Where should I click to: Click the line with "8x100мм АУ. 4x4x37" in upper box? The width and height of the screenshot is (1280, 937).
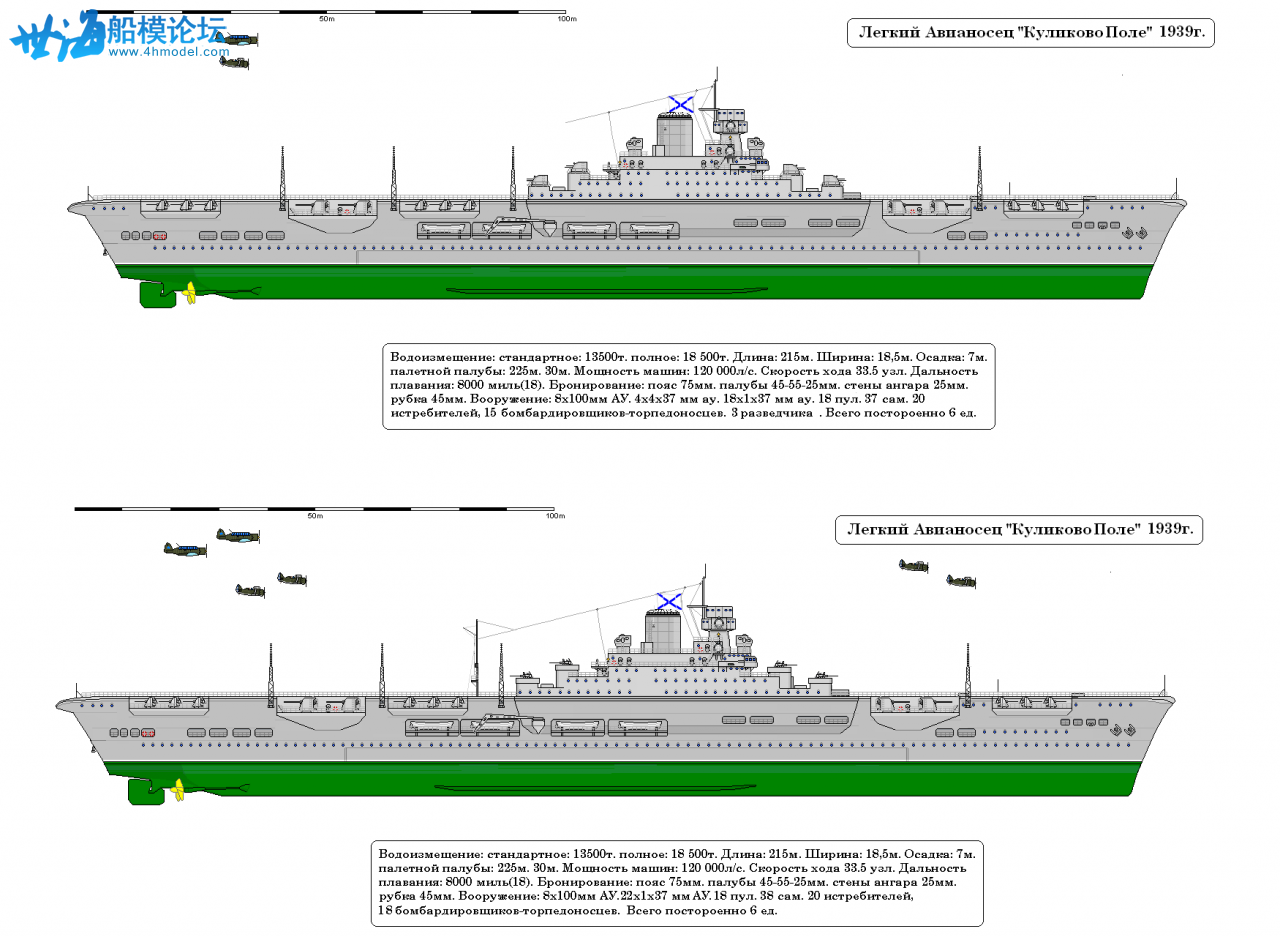[658, 399]
